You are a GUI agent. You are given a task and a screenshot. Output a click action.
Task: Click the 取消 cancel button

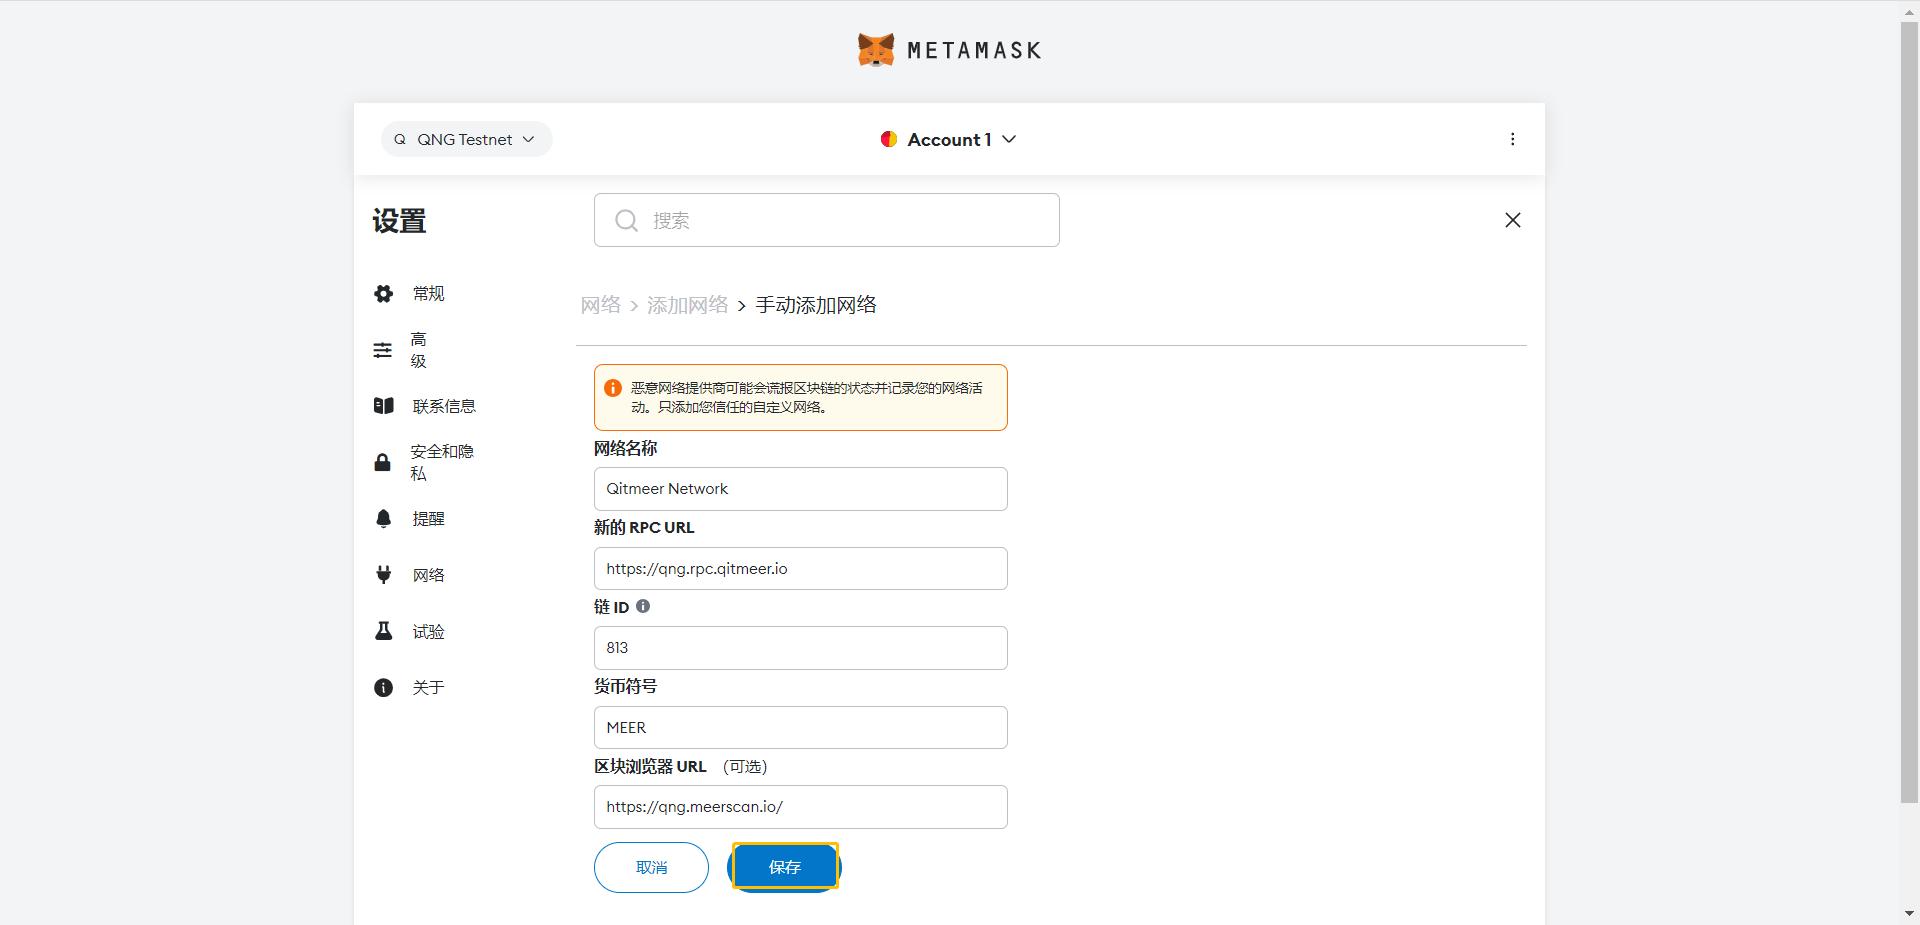coord(651,867)
